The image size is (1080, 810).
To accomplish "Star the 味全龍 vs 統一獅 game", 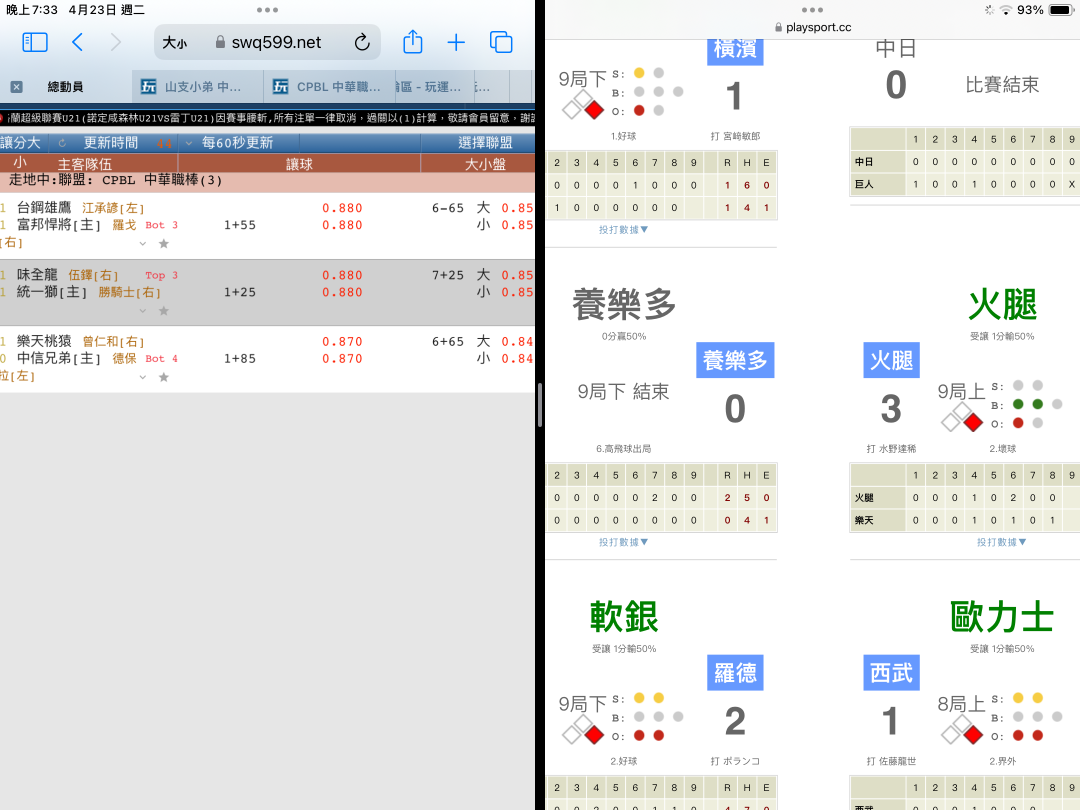I will [164, 311].
